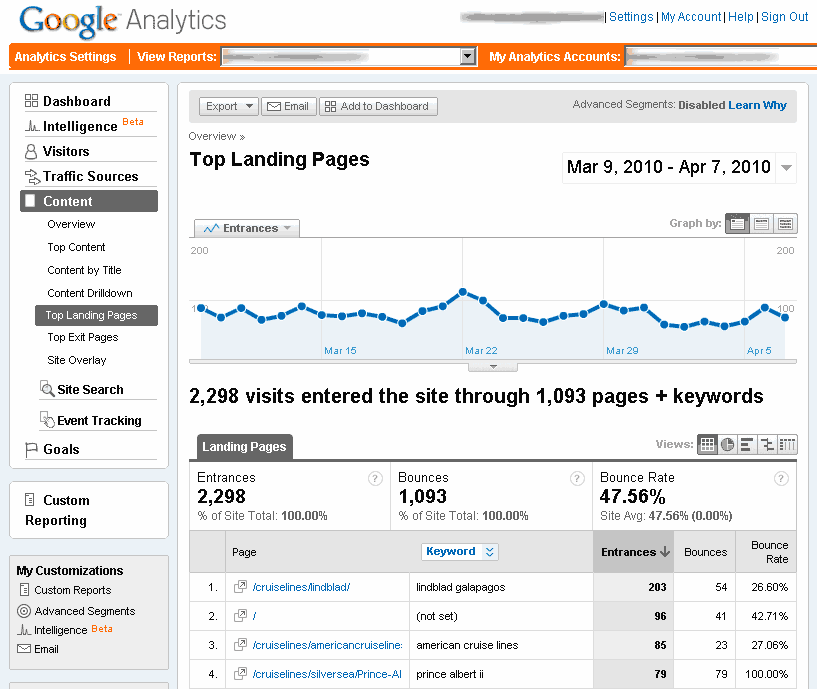Select the Landing Pages tab
817x689 pixels.
(x=244, y=447)
